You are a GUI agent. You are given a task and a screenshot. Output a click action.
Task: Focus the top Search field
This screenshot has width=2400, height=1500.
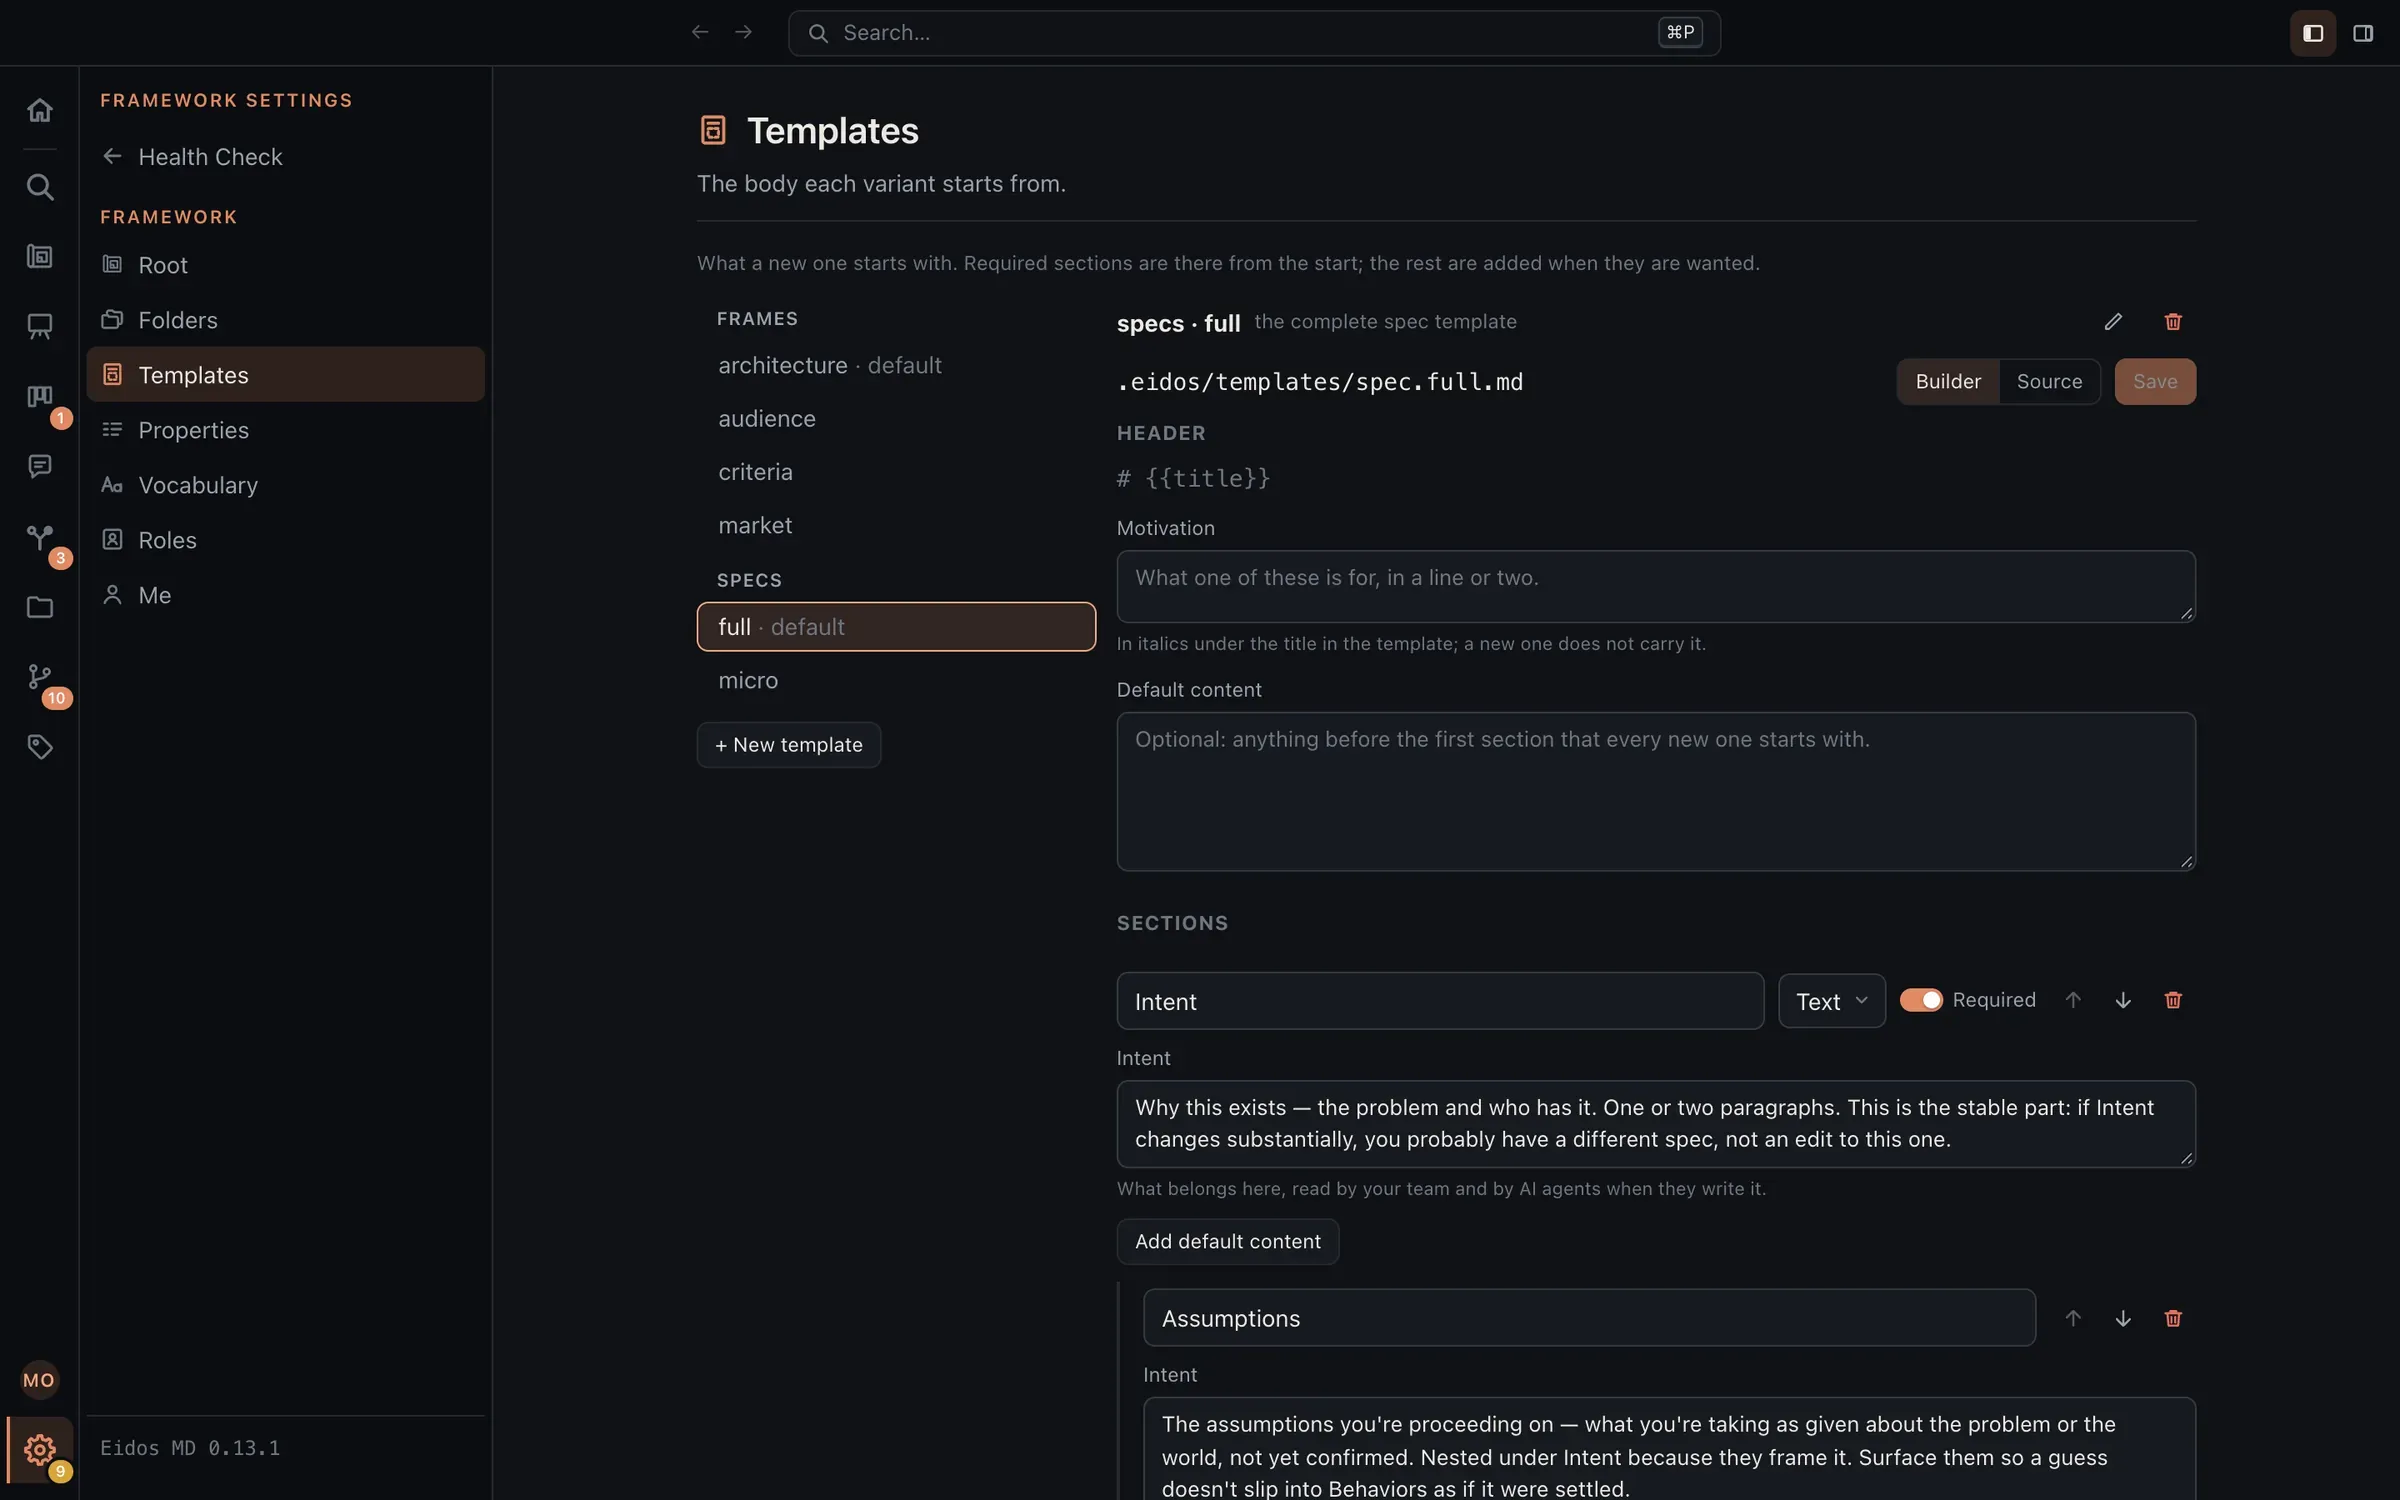1254,33
